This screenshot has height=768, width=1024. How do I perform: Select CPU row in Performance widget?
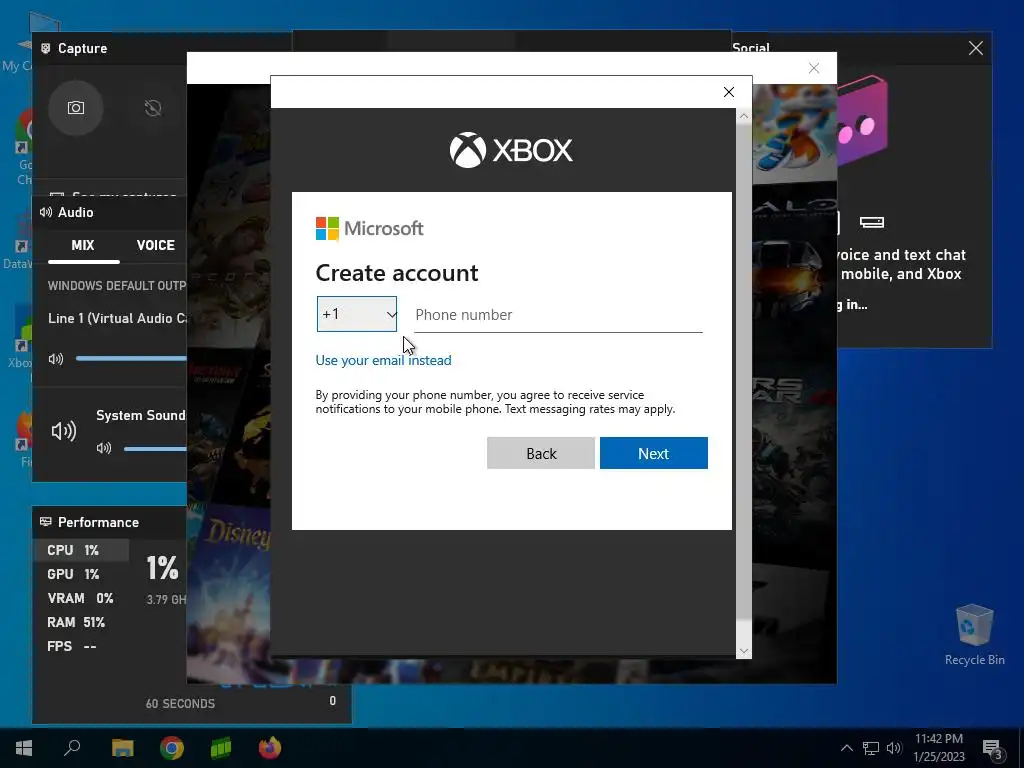(x=81, y=551)
